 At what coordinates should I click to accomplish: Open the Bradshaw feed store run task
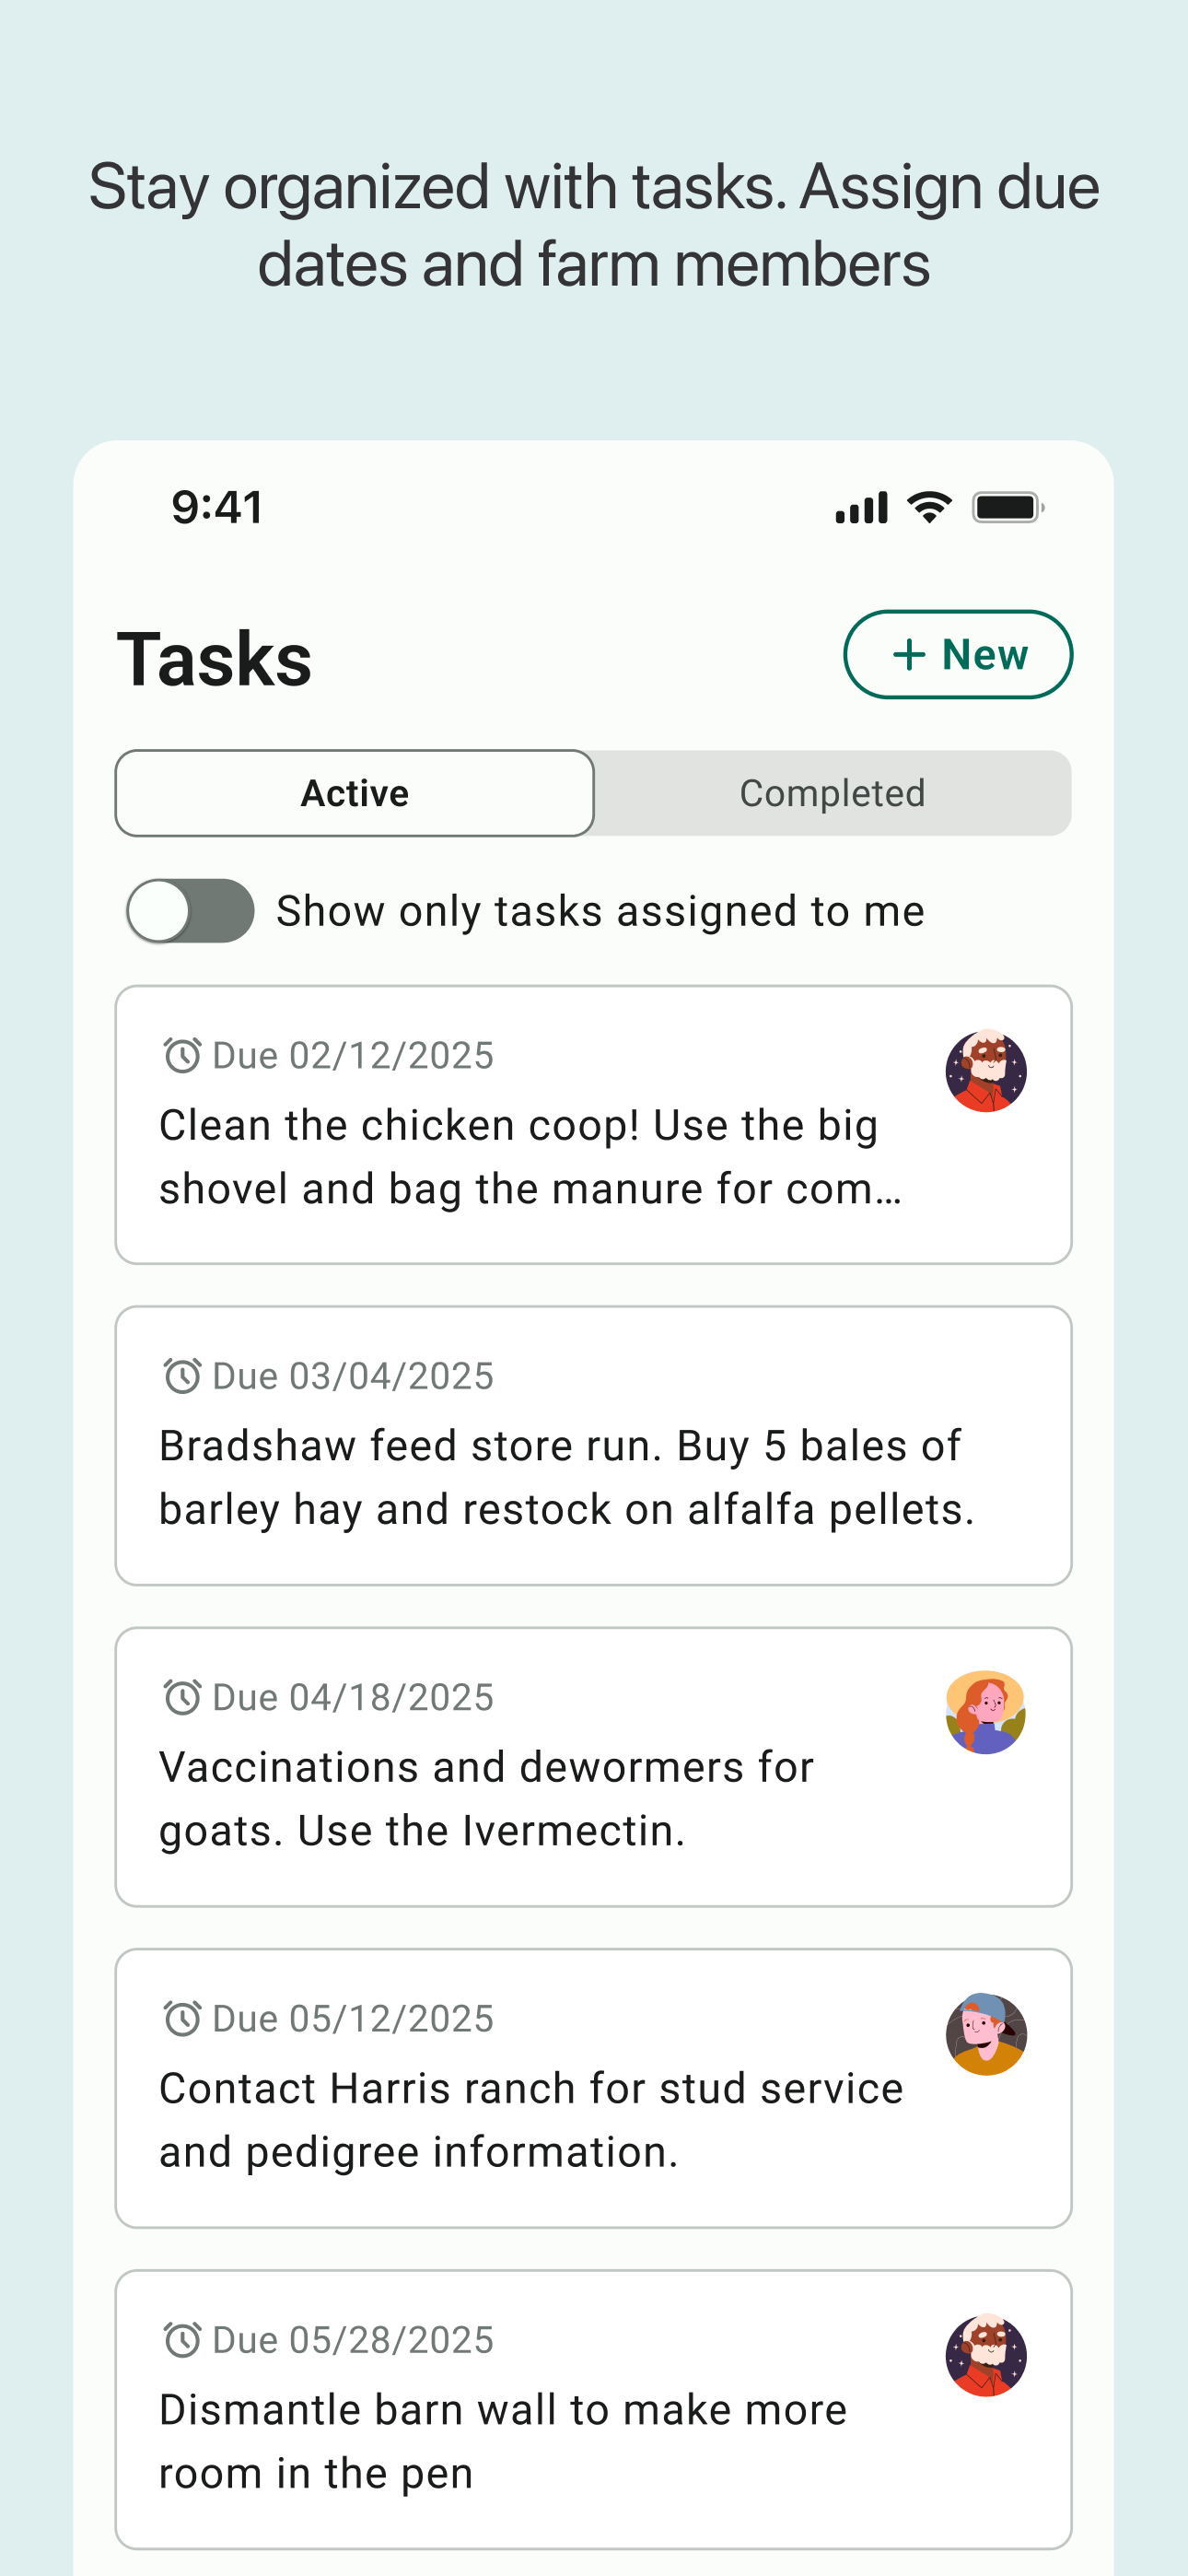tap(594, 1446)
